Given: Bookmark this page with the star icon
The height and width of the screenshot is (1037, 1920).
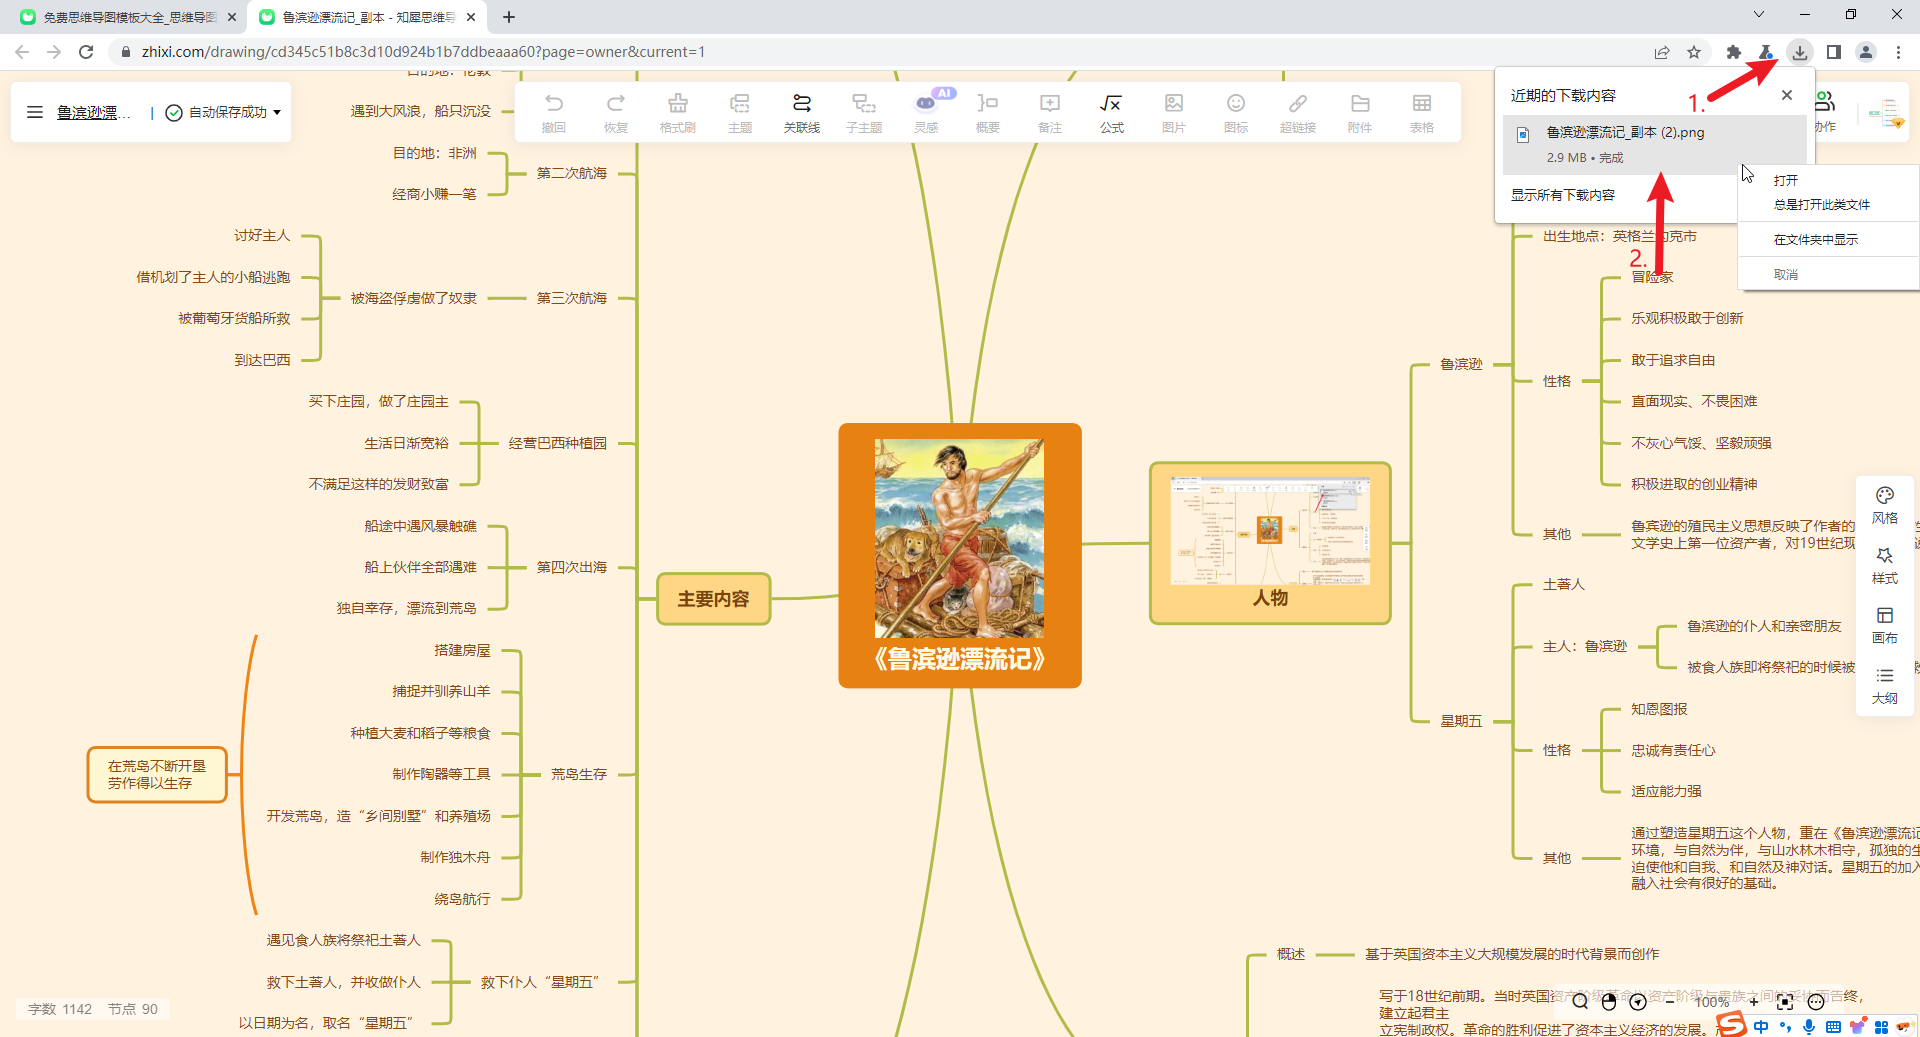Looking at the screenshot, I should 1694,52.
